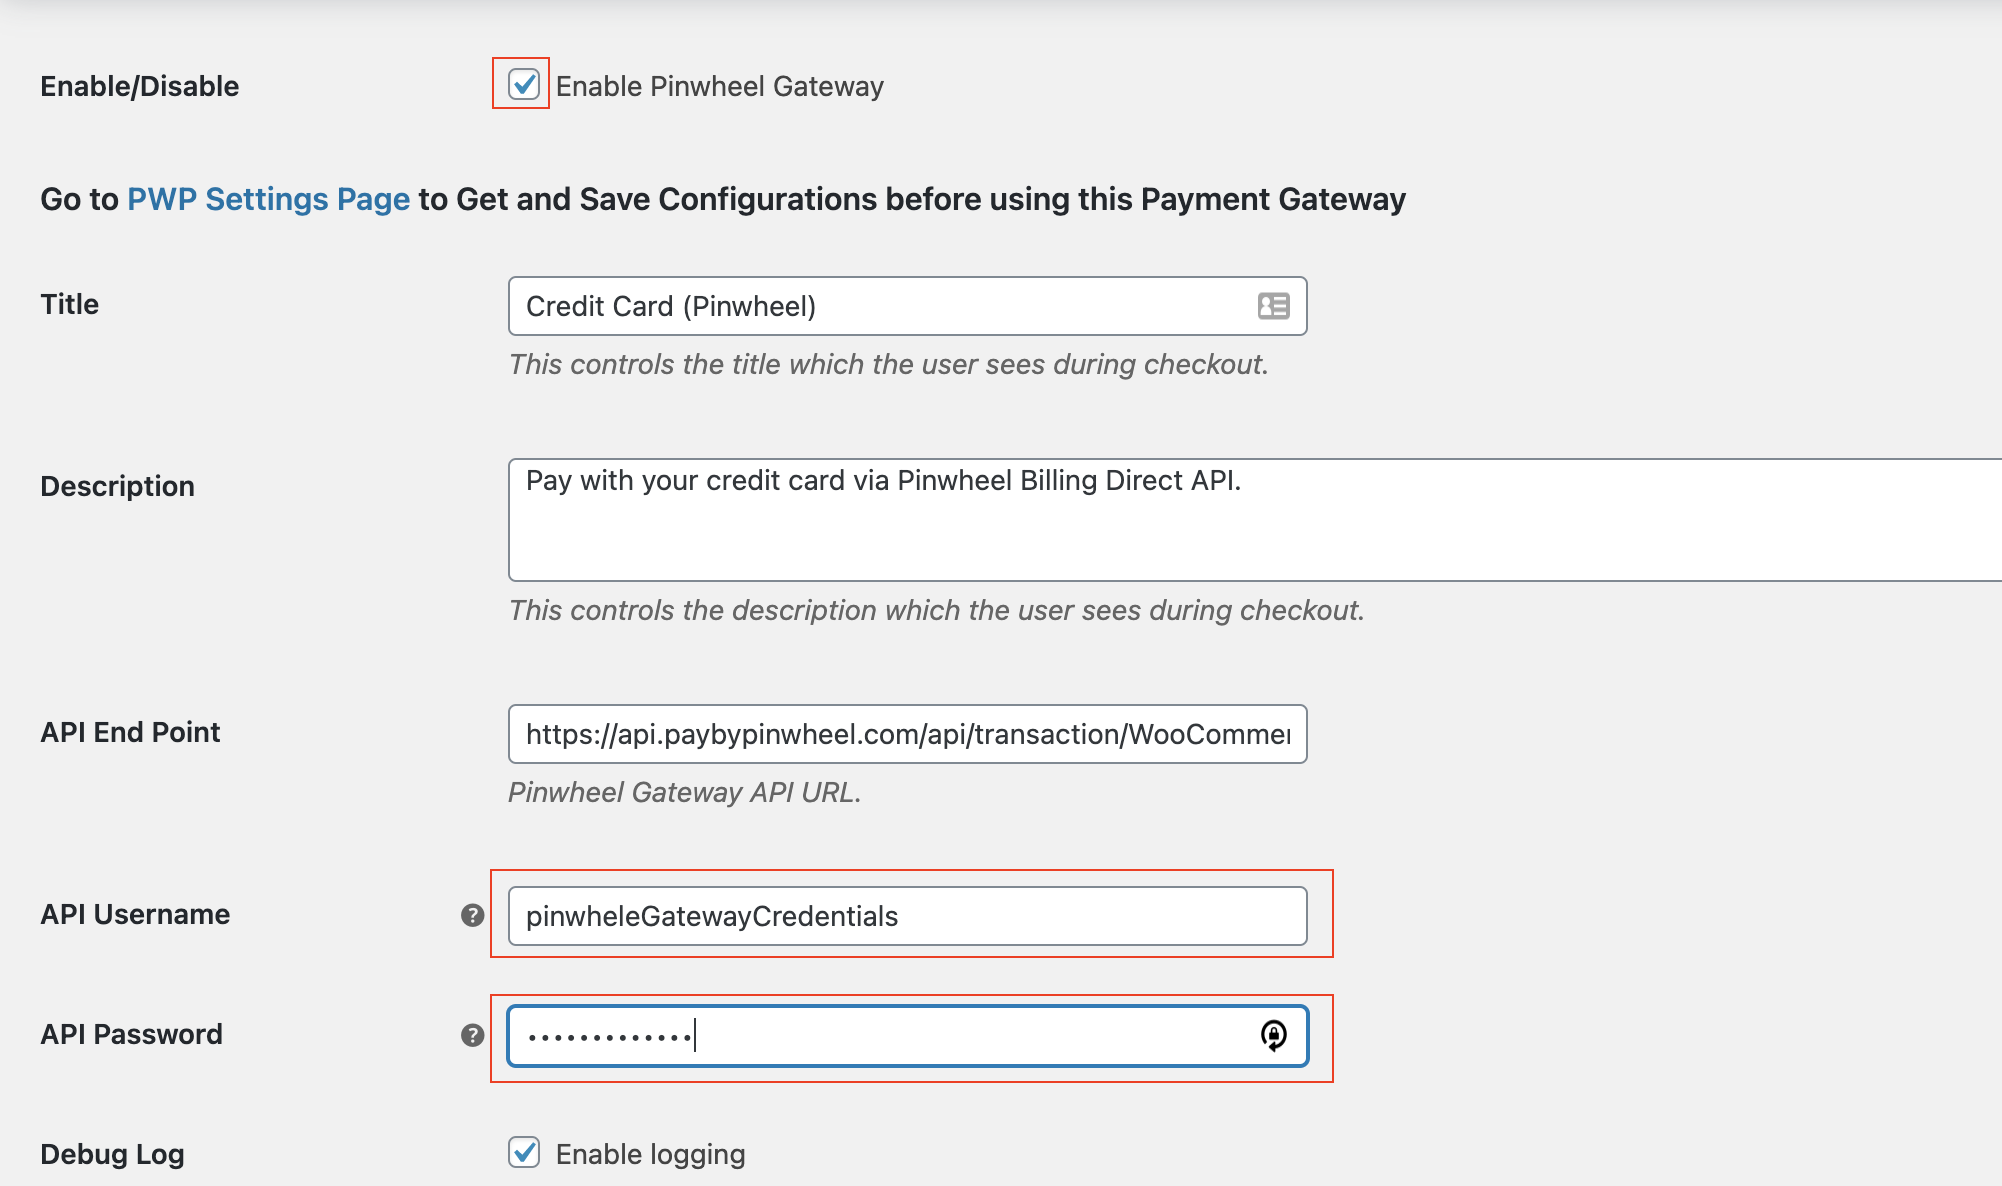Click the 'API End Point' row label

point(130,732)
